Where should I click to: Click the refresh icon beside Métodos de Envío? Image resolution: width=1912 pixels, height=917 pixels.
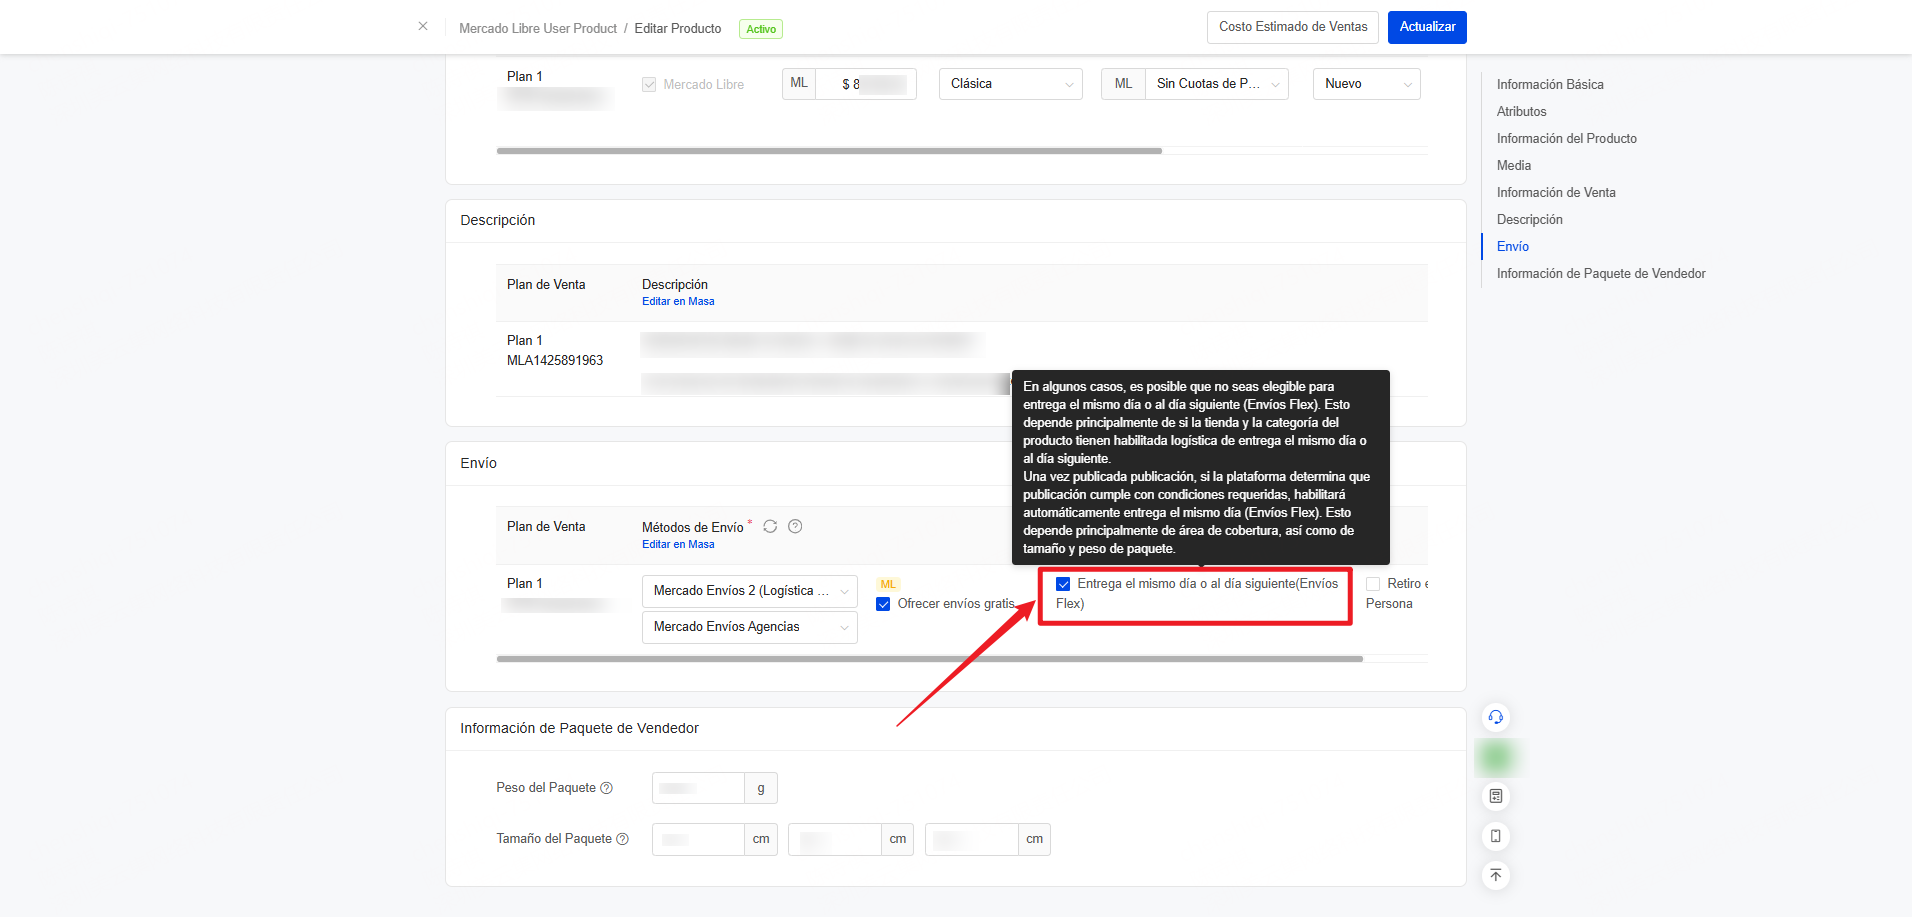(x=770, y=526)
